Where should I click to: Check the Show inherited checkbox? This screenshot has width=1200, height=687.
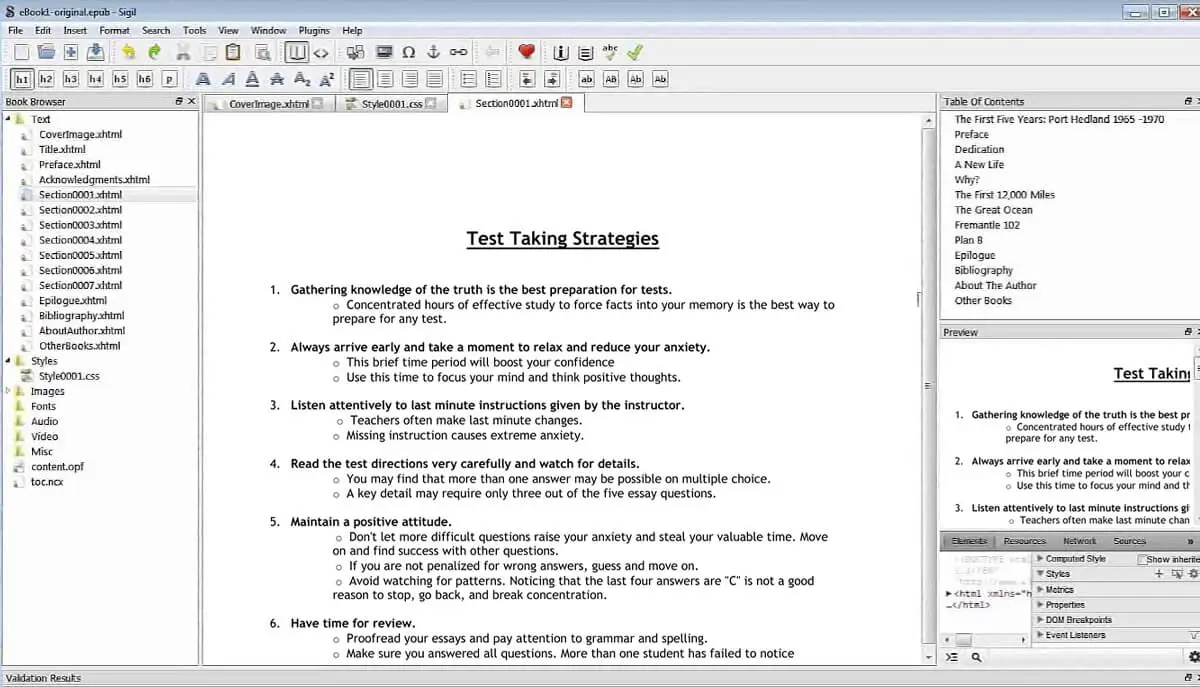click(1143, 560)
